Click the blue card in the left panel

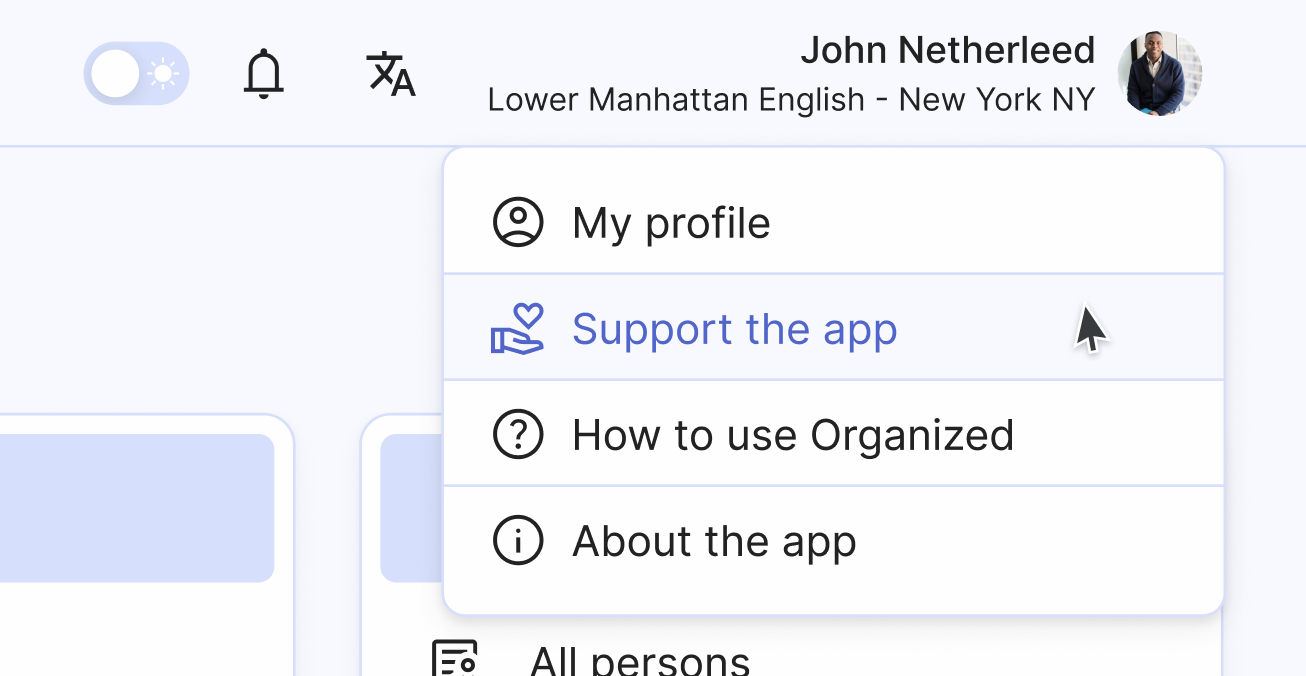click(x=135, y=508)
